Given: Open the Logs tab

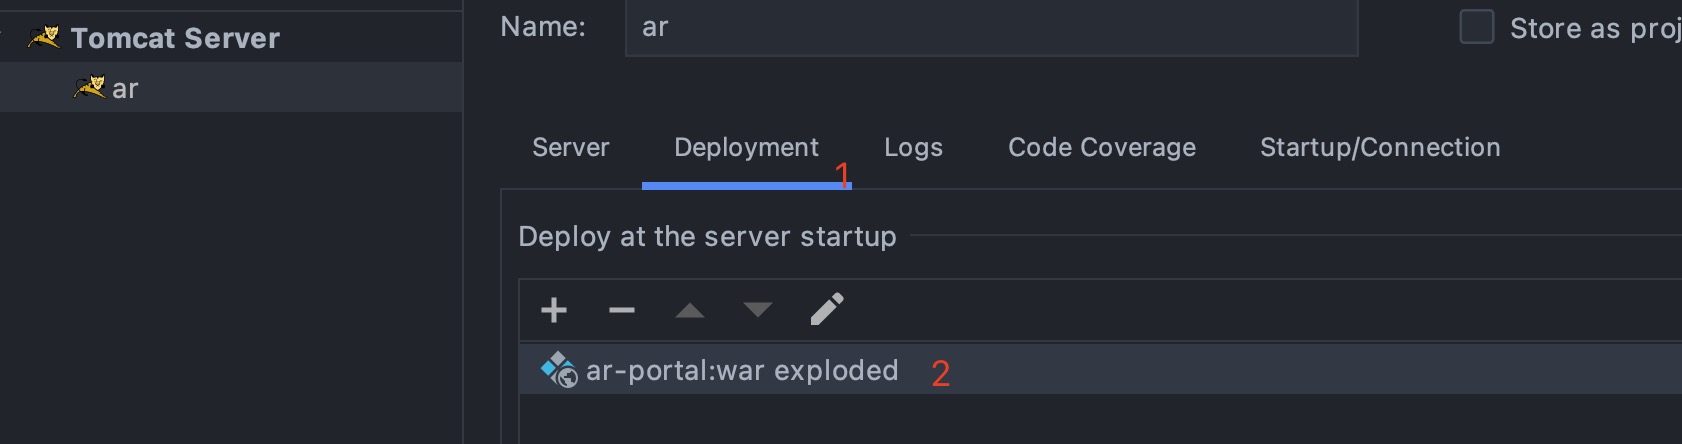Looking at the screenshot, I should pos(913,148).
